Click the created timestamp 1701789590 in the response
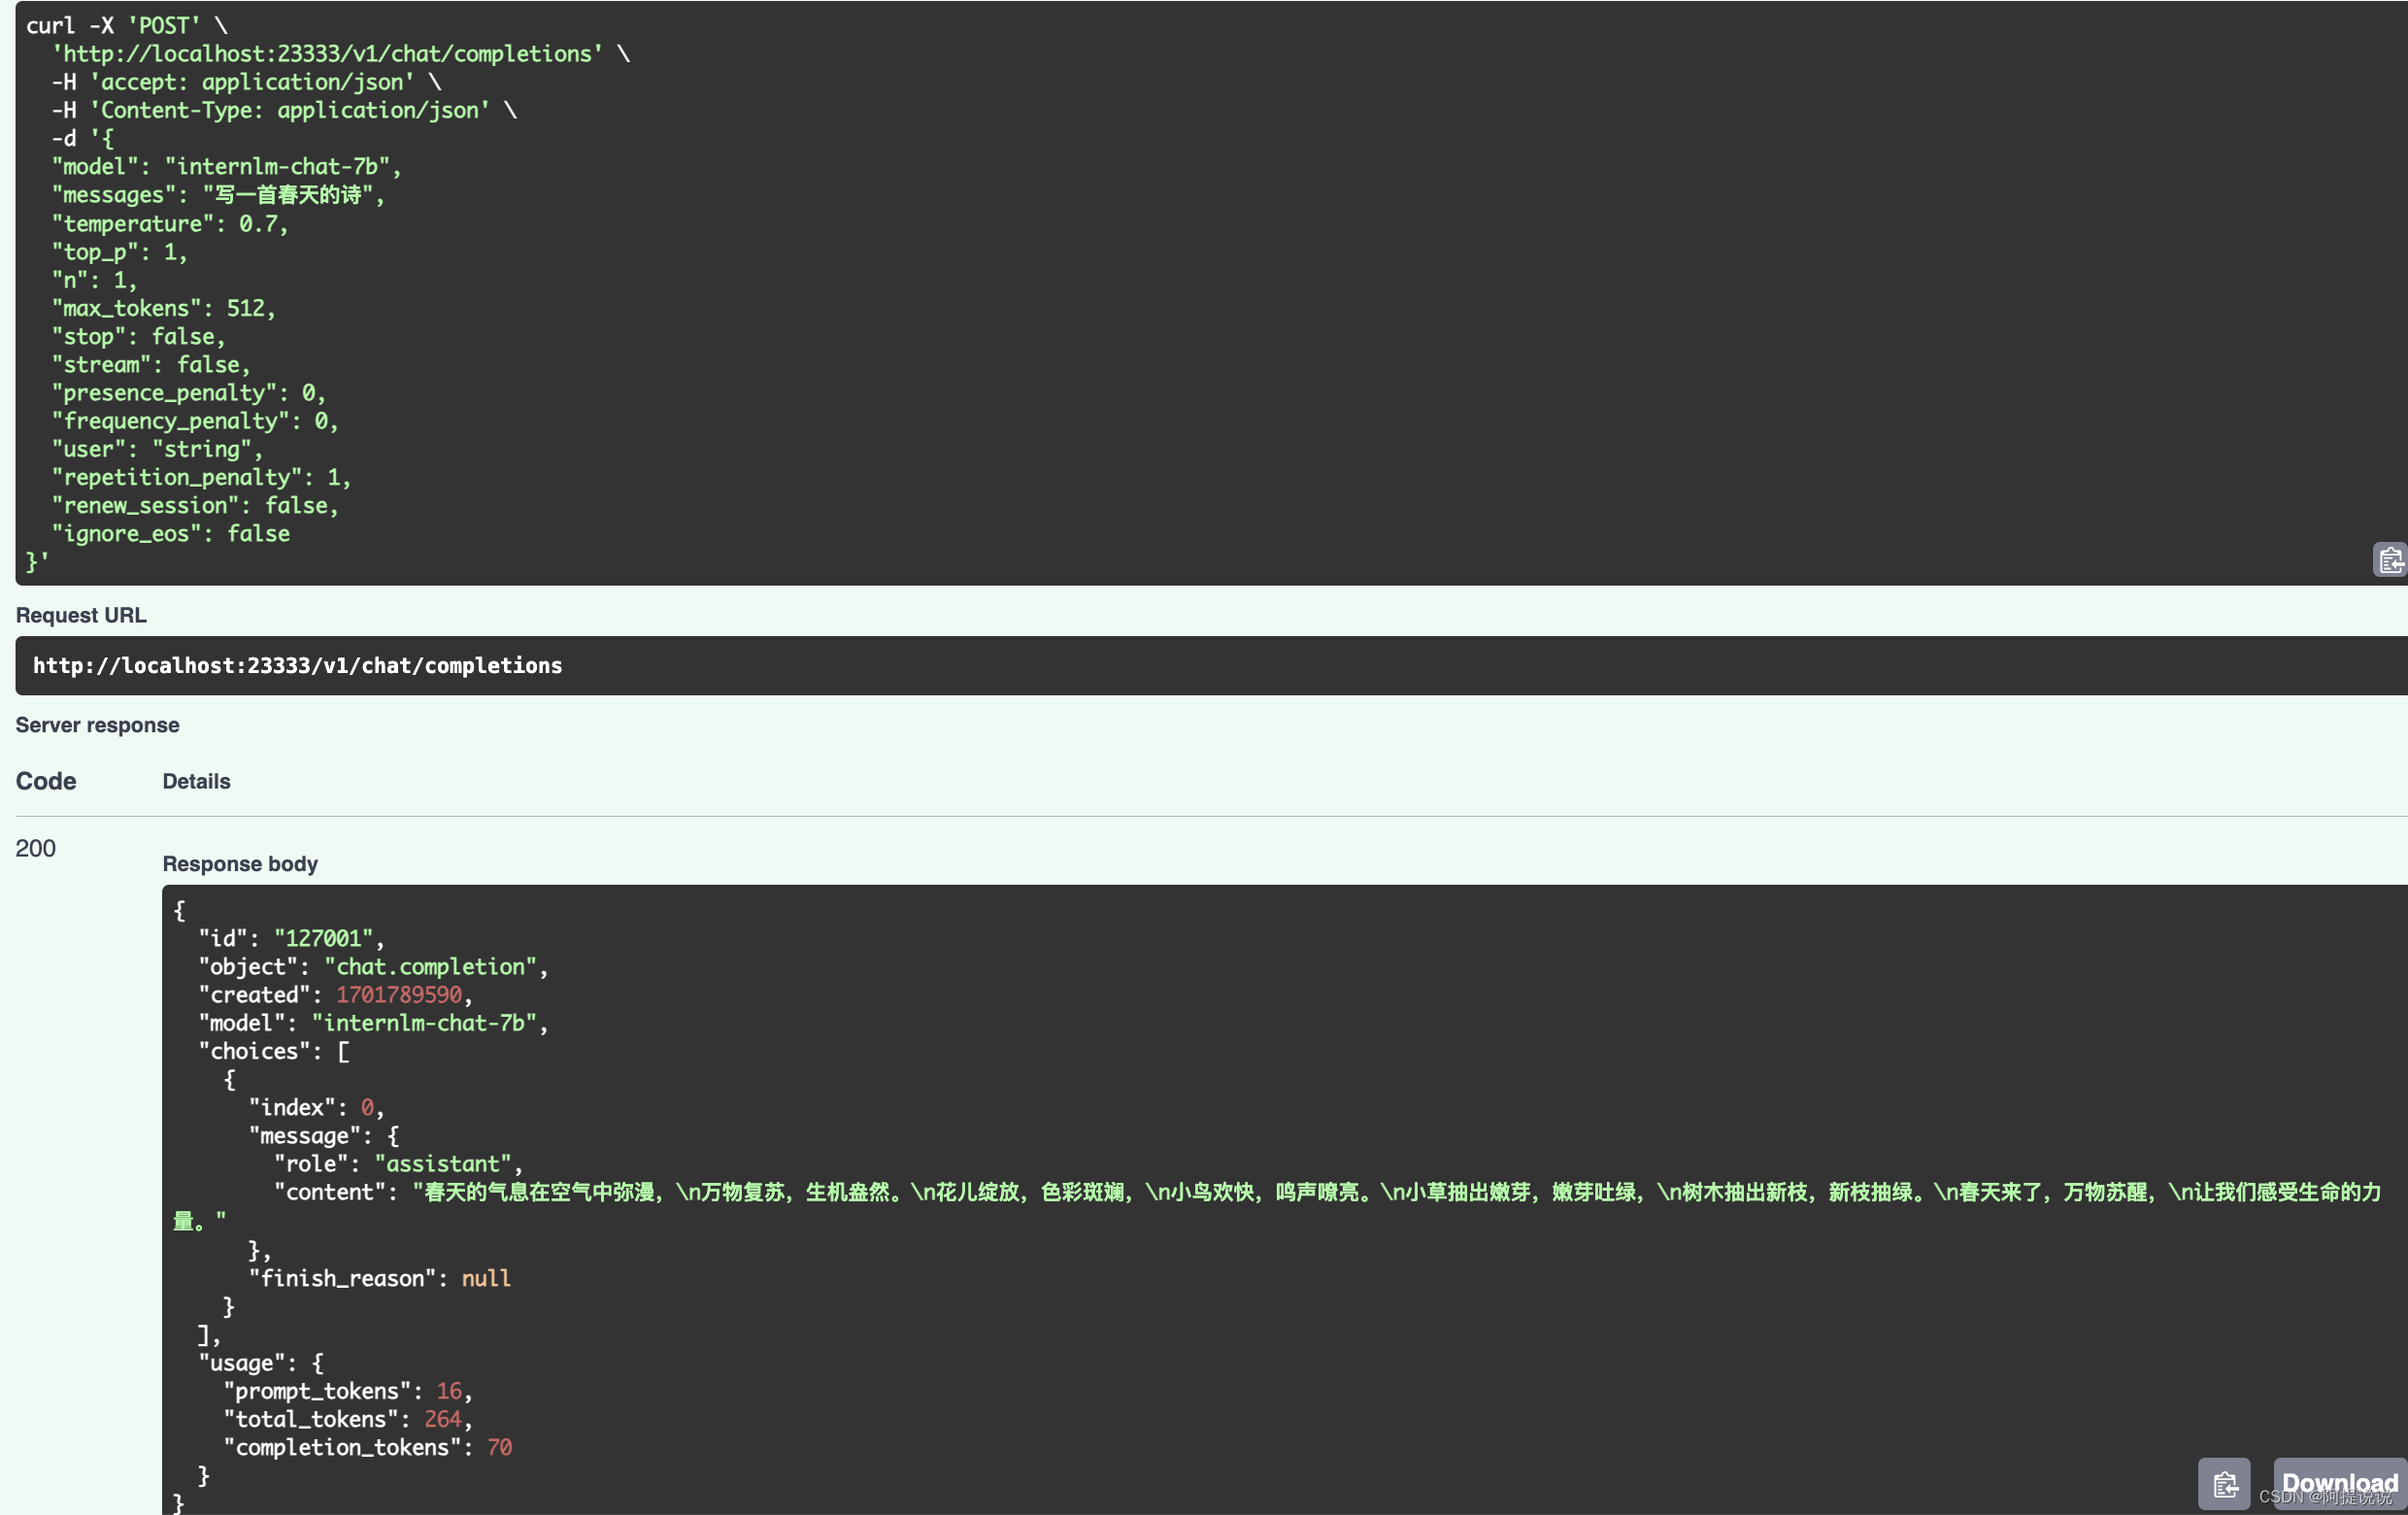2408x1515 pixels. [398, 994]
